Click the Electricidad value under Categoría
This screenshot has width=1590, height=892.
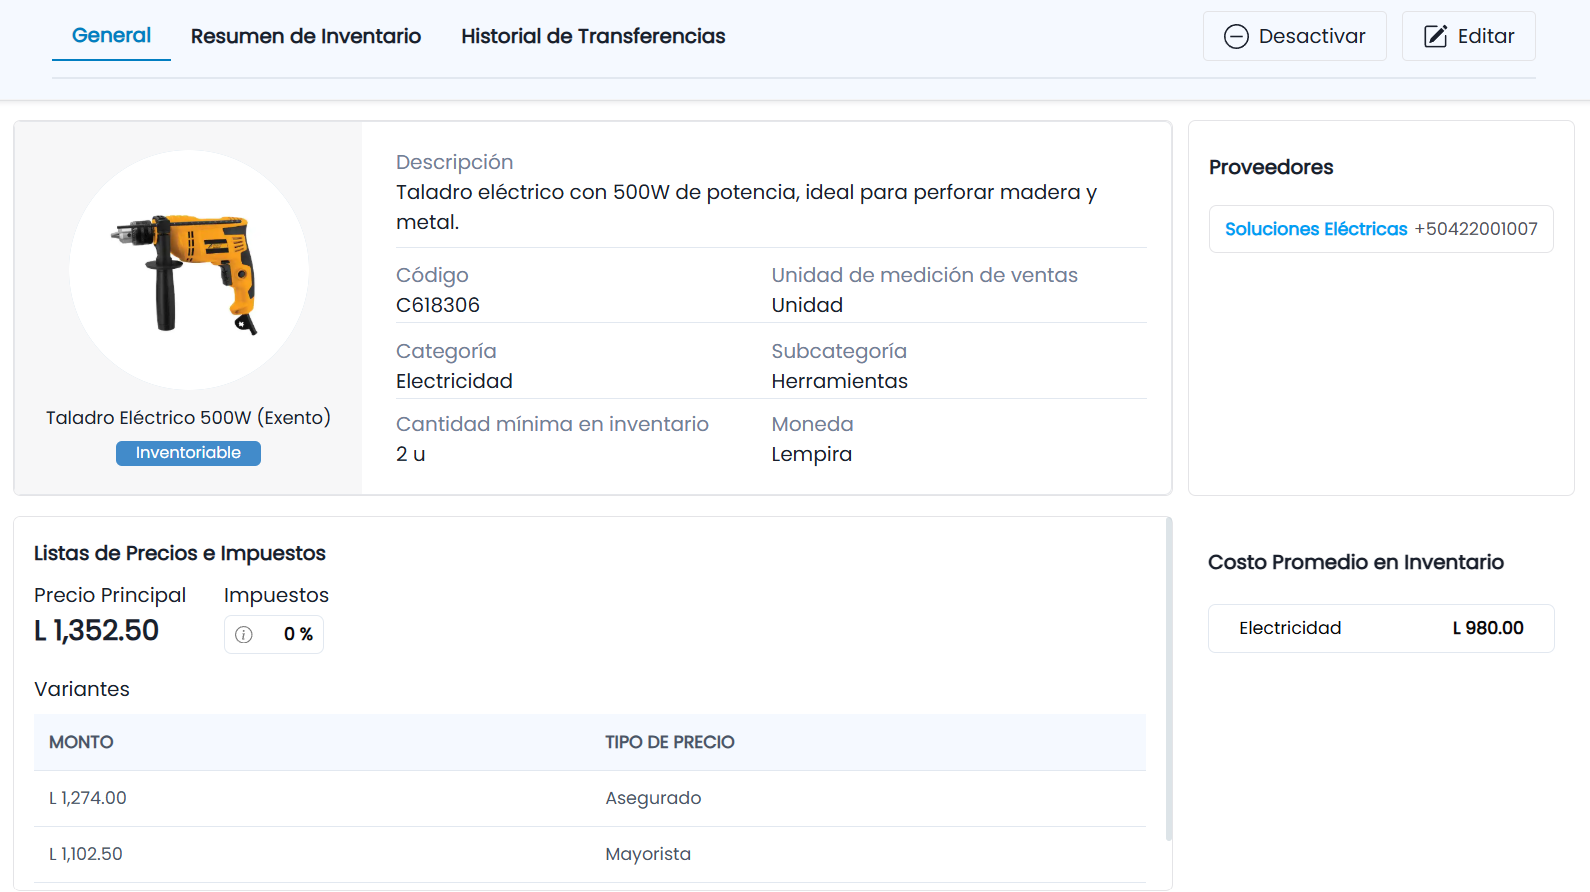click(x=454, y=381)
